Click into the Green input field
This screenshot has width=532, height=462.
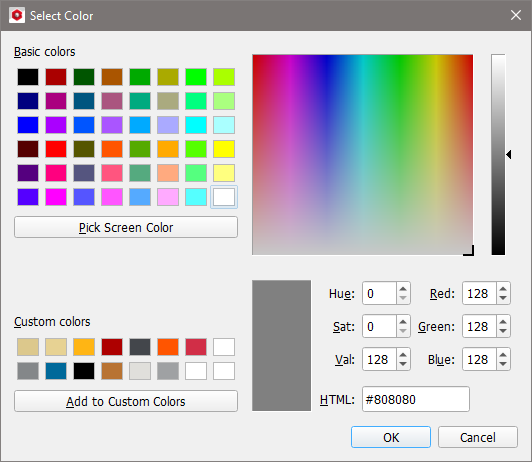click(x=479, y=326)
